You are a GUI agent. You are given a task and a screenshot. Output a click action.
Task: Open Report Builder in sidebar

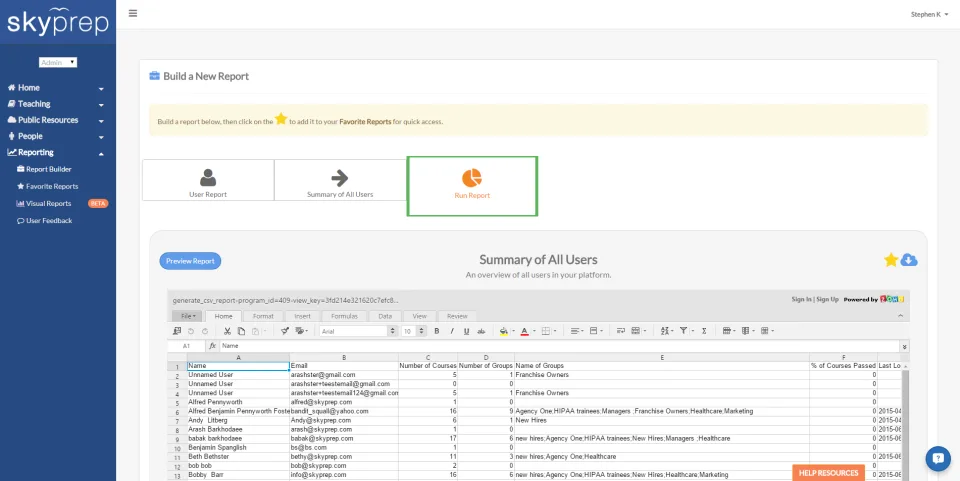tap(44, 170)
